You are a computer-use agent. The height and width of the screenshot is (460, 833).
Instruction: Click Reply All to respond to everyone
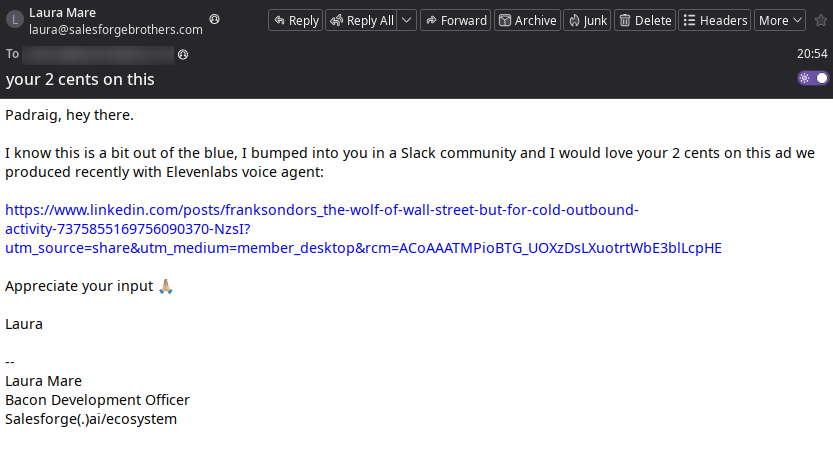(361, 20)
